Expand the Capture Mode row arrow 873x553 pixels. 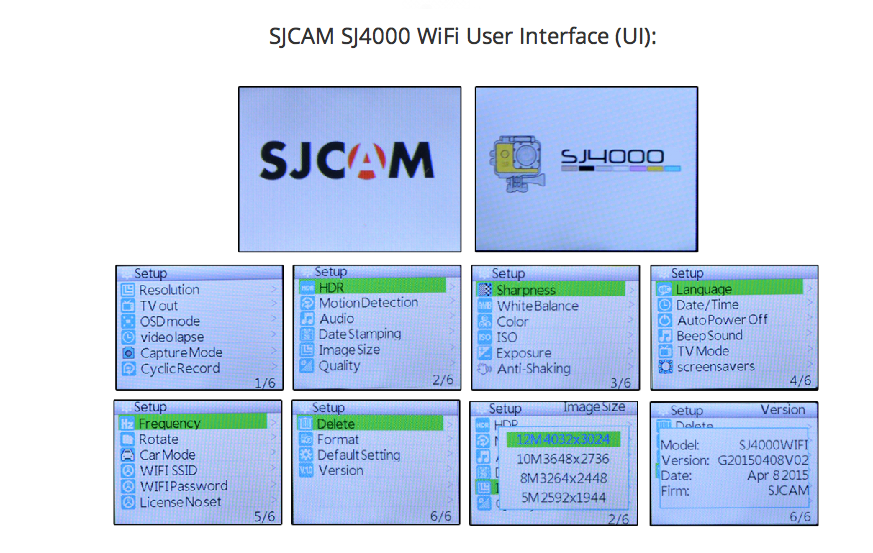(x=274, y=351)
